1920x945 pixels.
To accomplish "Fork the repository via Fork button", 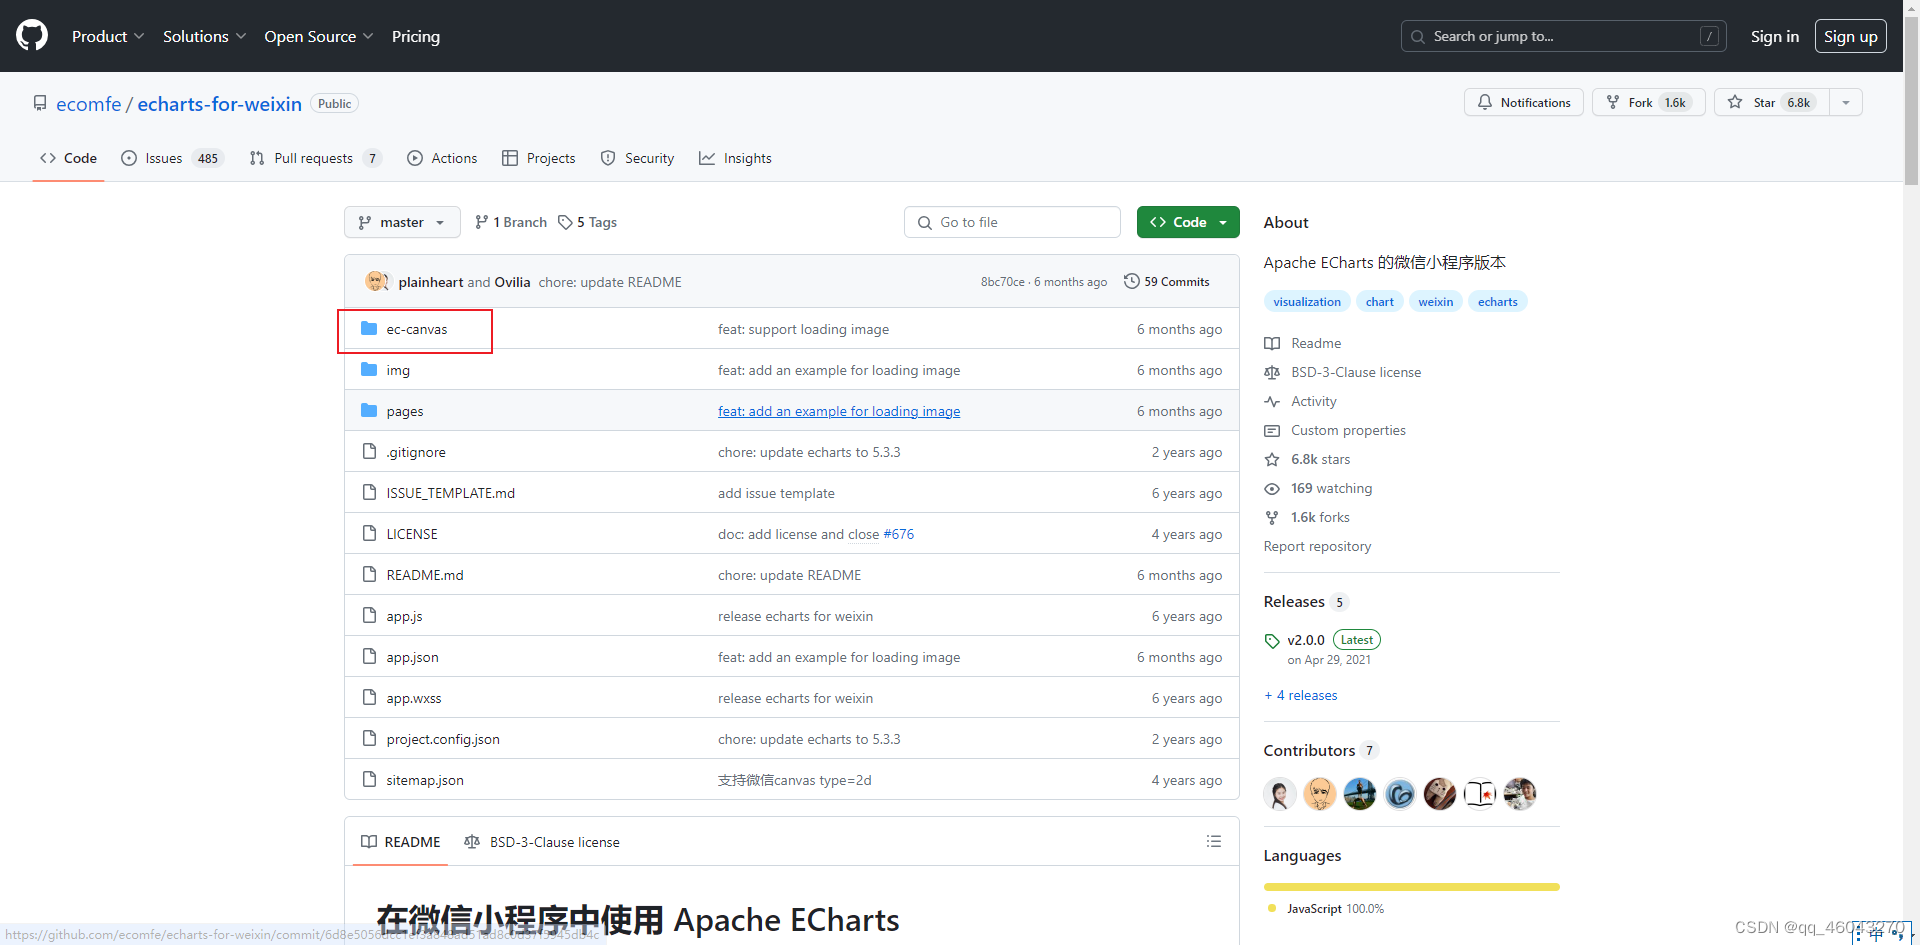I will pos(1649,102).
